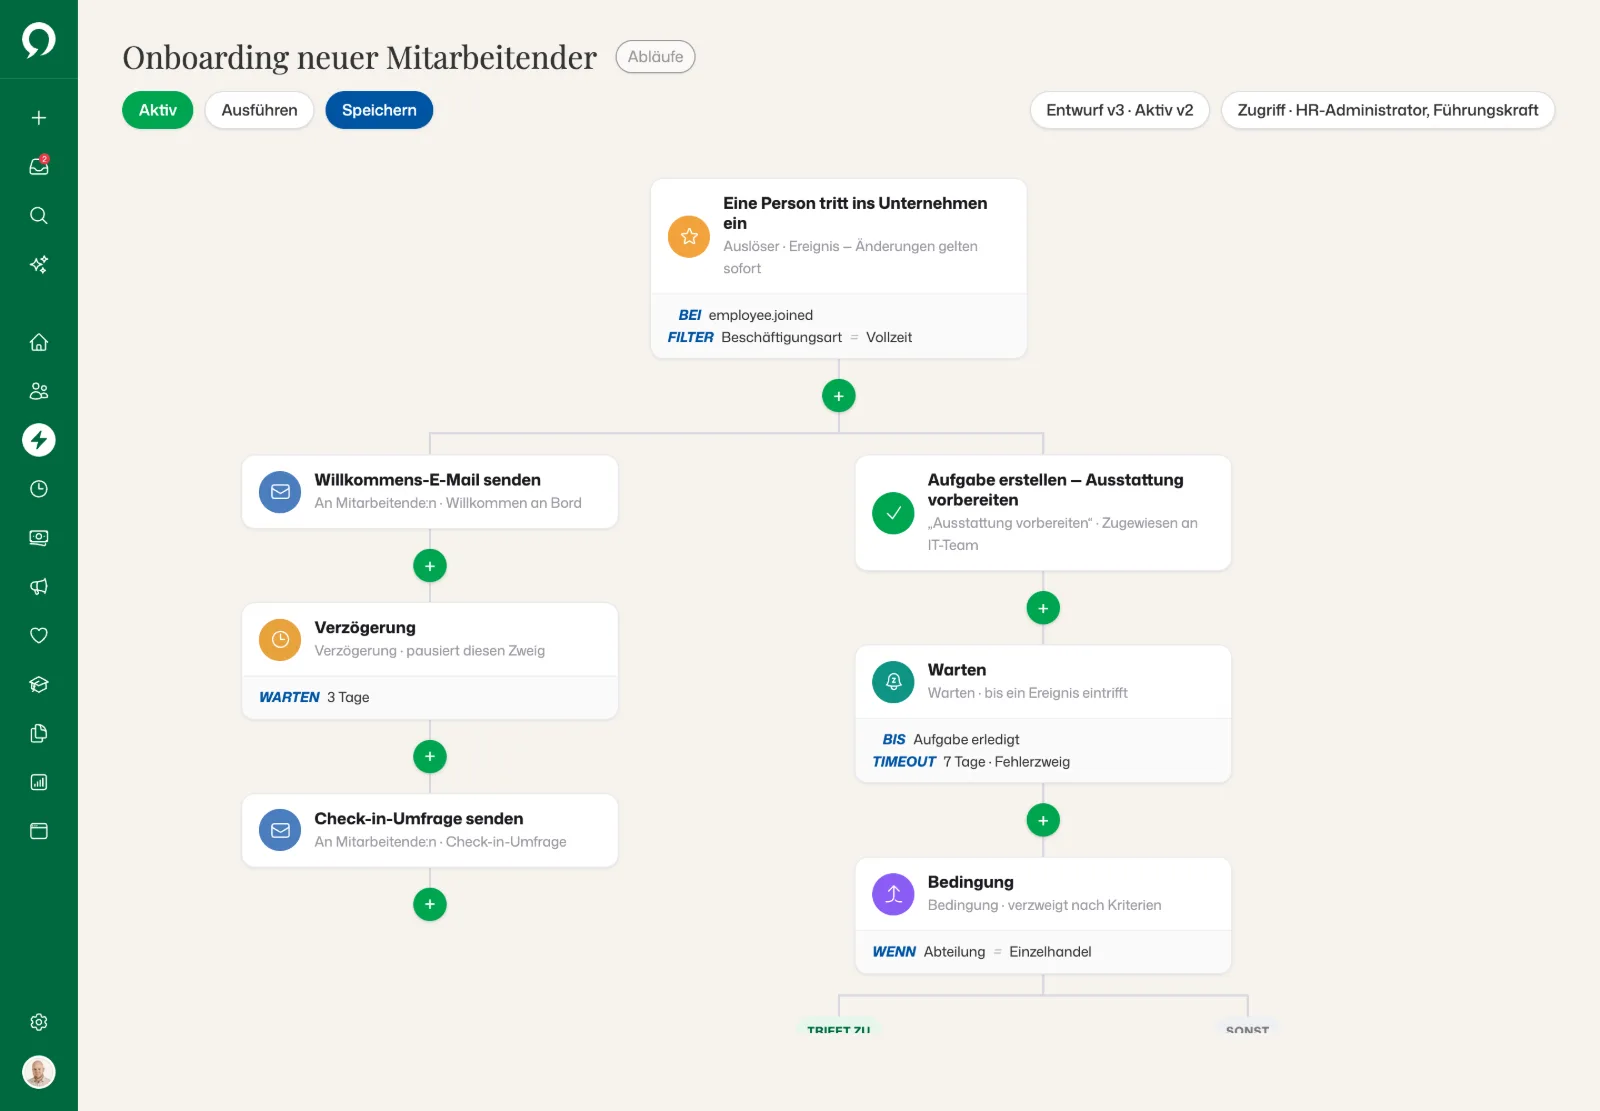Go to the house home icon
Viewport: 1600px width, 1111px height.
point(39,342)
